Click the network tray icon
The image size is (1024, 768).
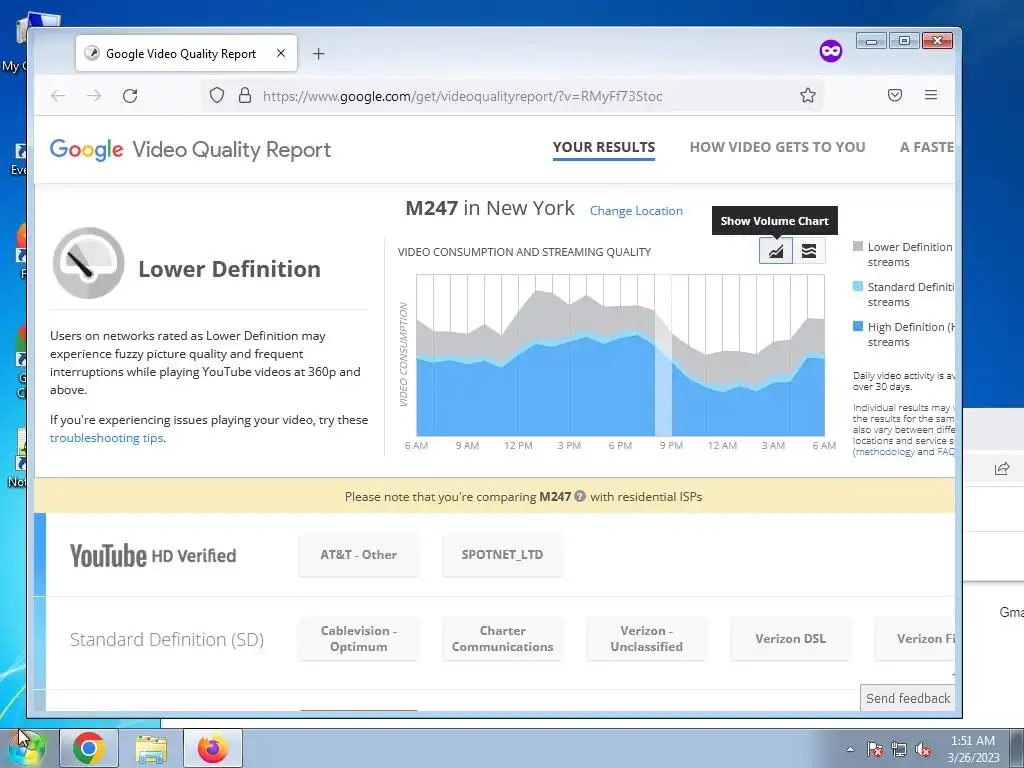pyautogui.click(x=899, y=749)
